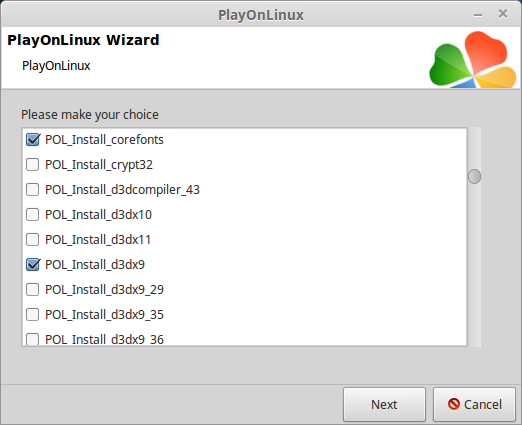Check the POL_Install_d3dx9_36 box
The width and height of the screenshot is (522, 425).
pos(33,339)
